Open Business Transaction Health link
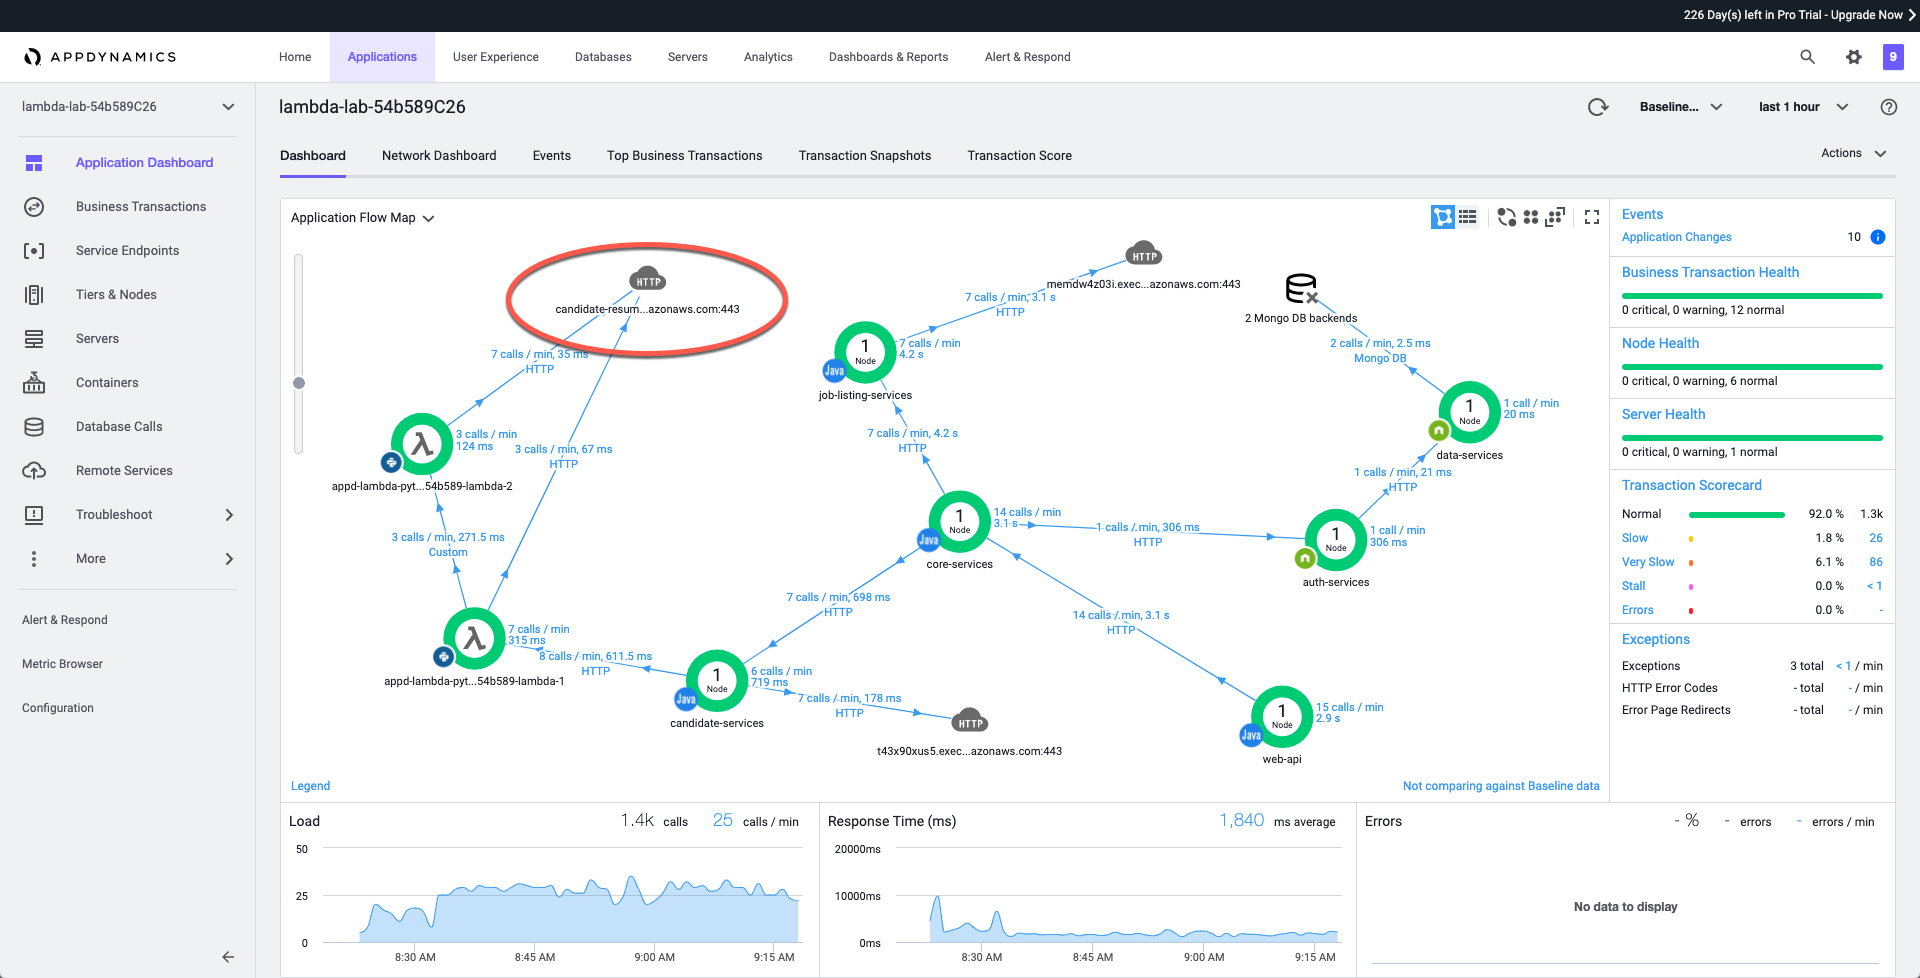The image size is (1920, 978). tap(1710, 272)
